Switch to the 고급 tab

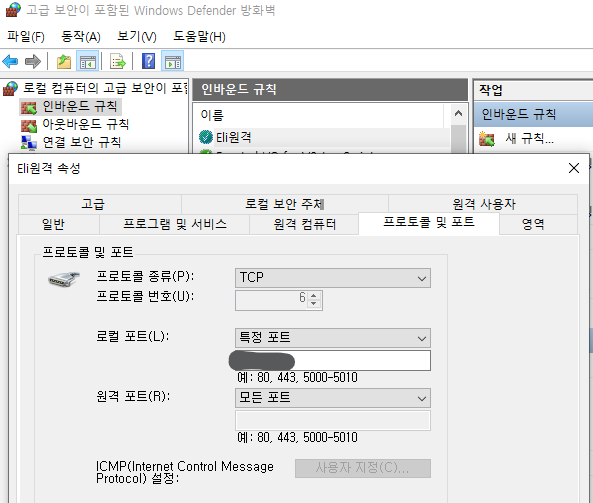(x=100, y=204)
